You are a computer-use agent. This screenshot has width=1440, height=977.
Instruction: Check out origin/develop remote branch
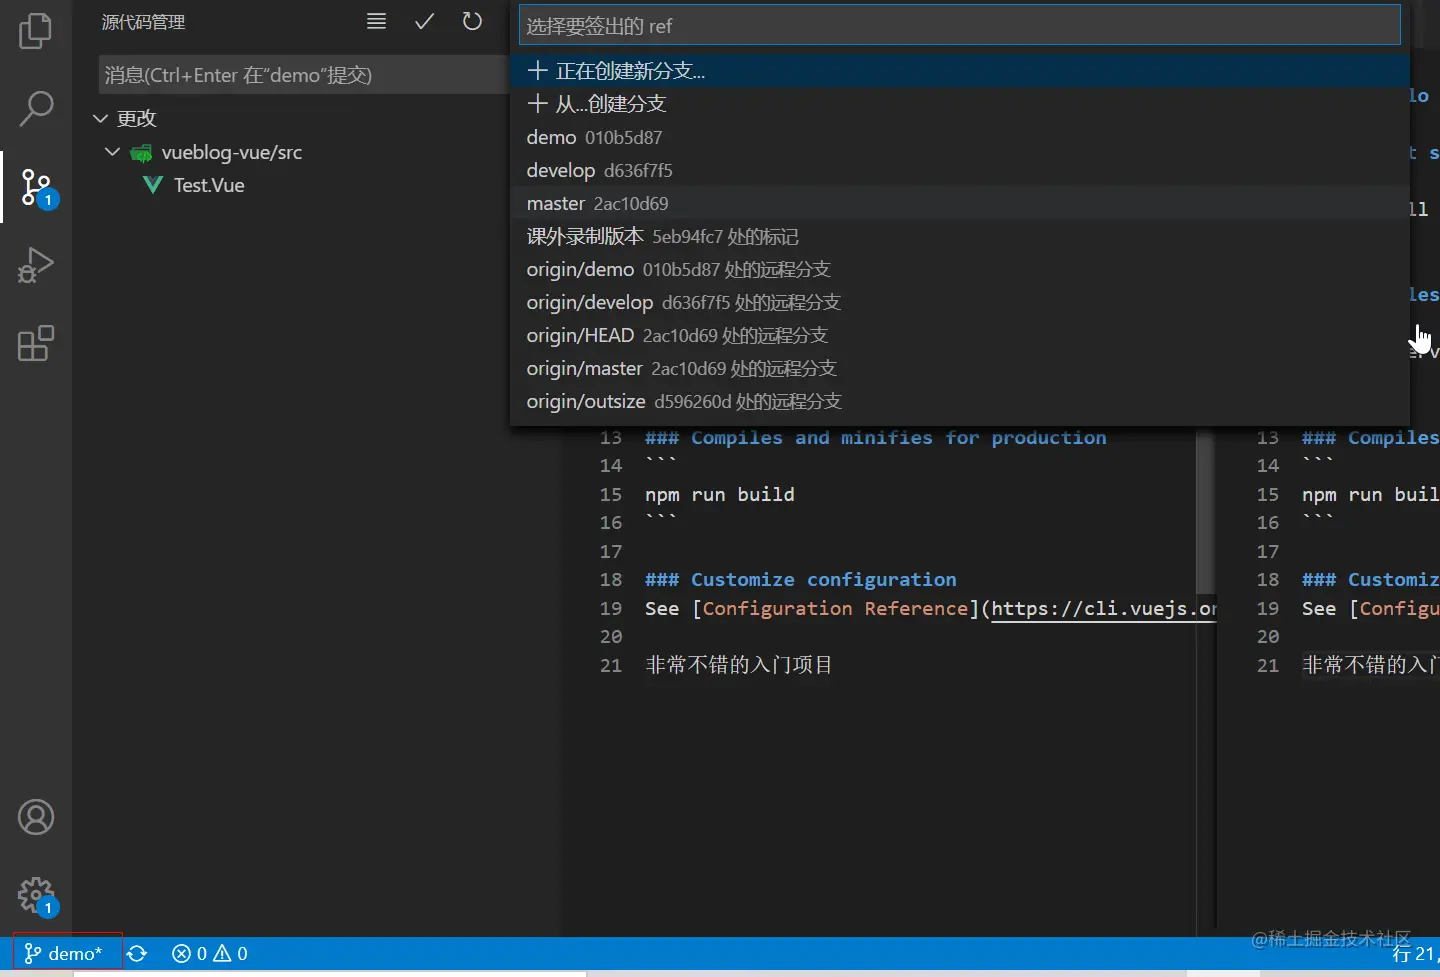[x=959, y=302]
